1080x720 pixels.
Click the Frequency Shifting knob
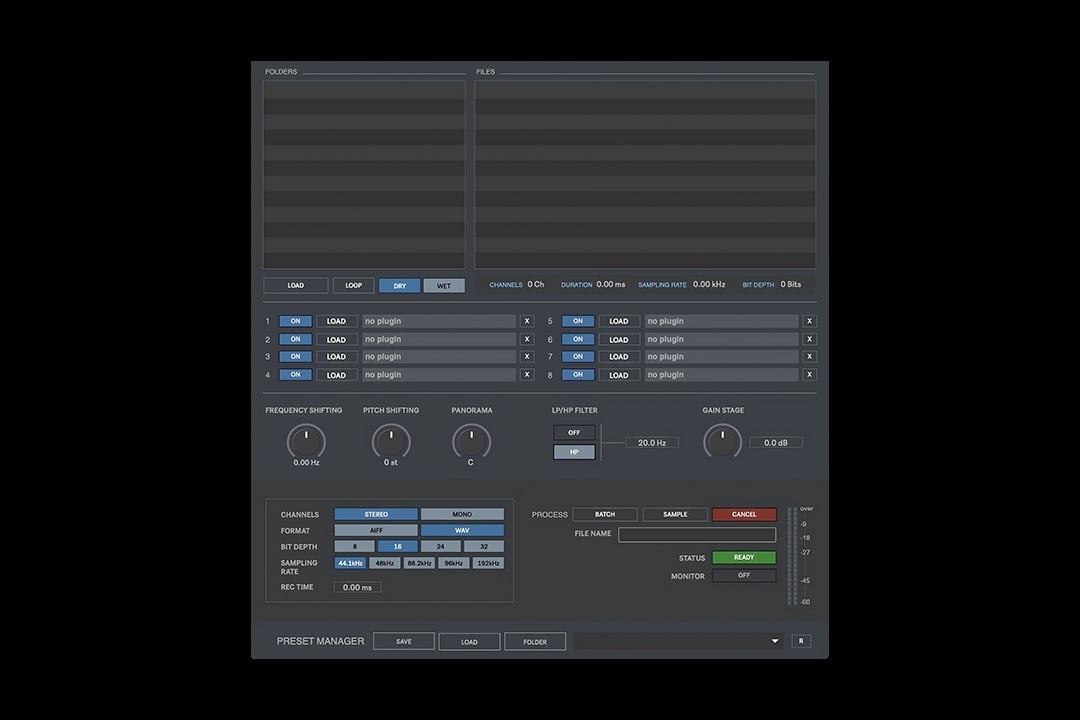point(306,442)
